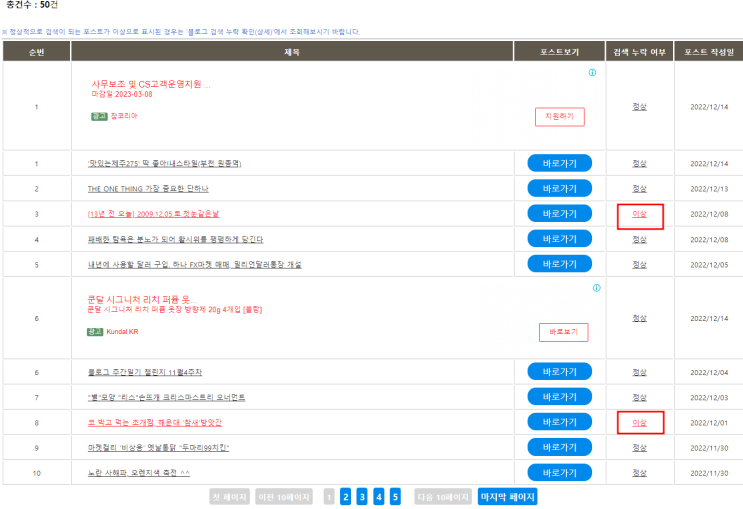Click 정상 status for THE ONE THING post
Viewport: 743px width, 509px height.
[x=639, y=189]
